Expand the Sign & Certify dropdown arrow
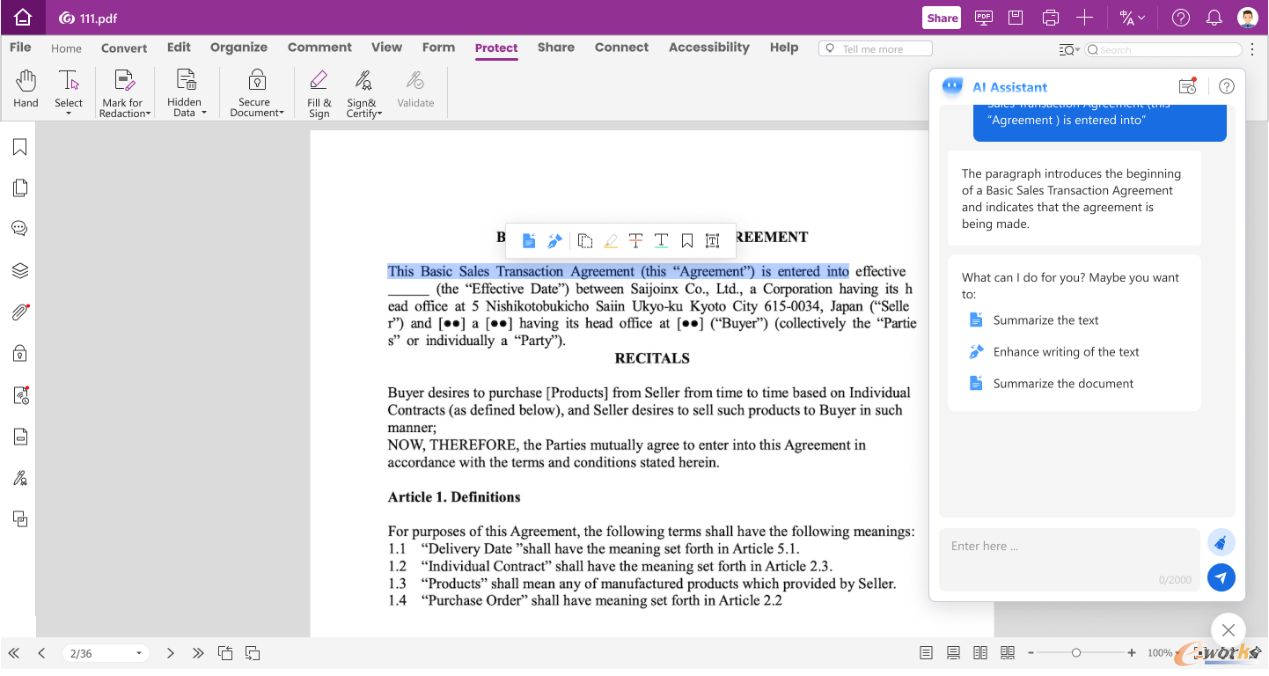 pyautogui.click(x=380, y=114)
